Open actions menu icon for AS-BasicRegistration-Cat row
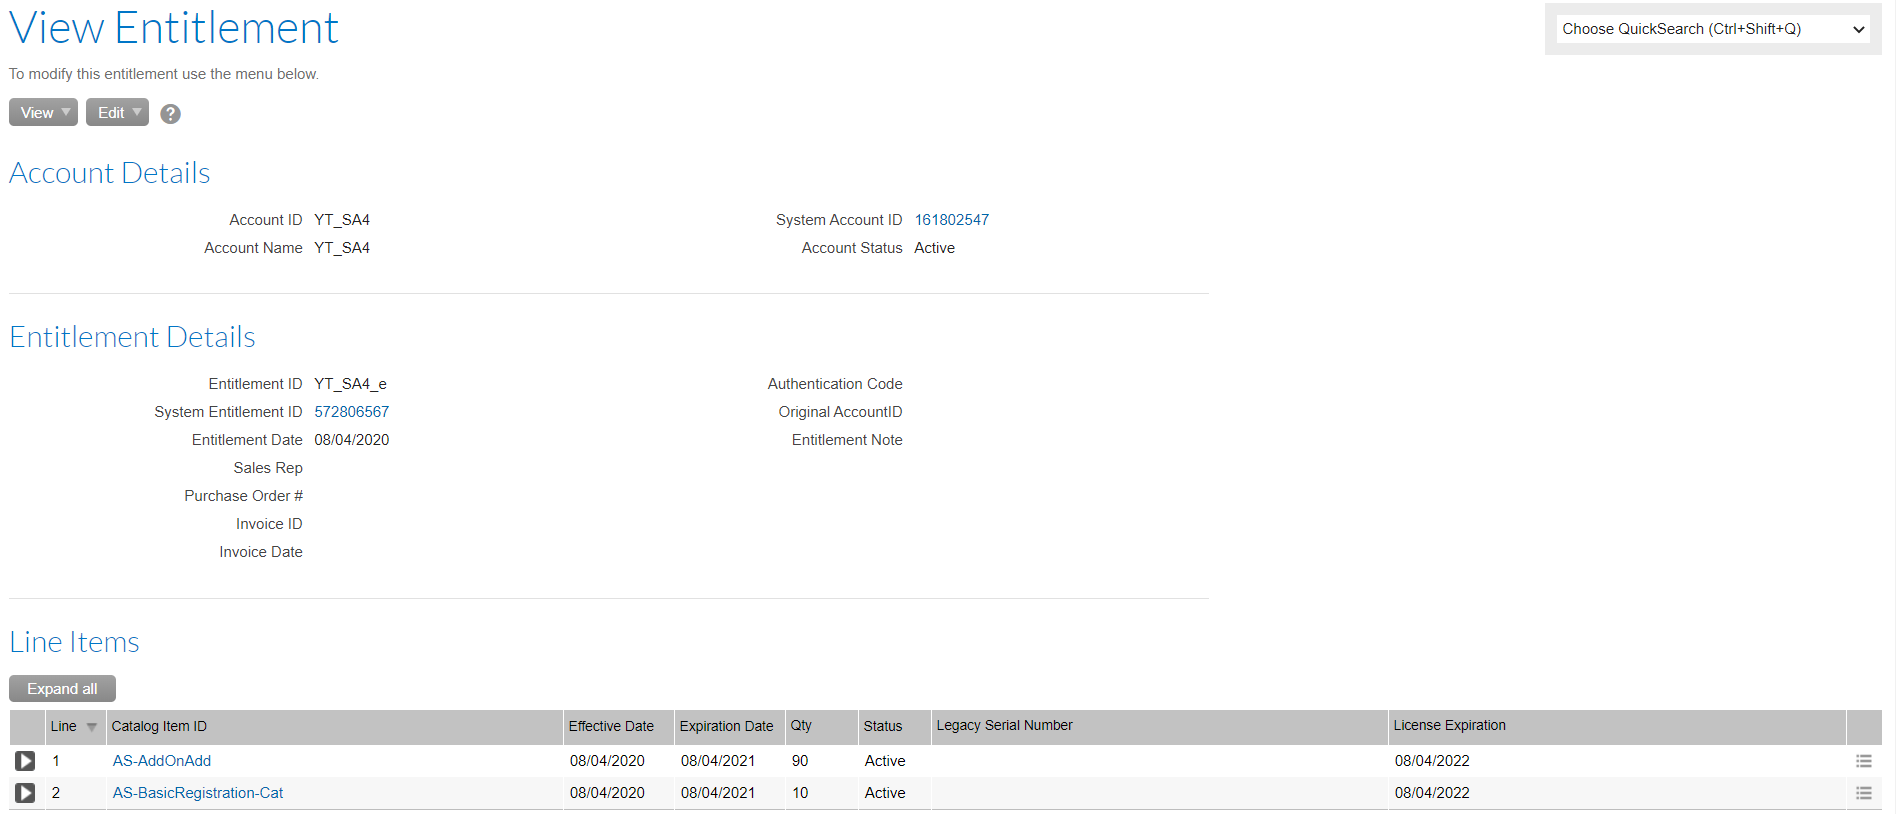This screenshot has width=1896, height=814. pyautogui.click(x=1864, y=793)
